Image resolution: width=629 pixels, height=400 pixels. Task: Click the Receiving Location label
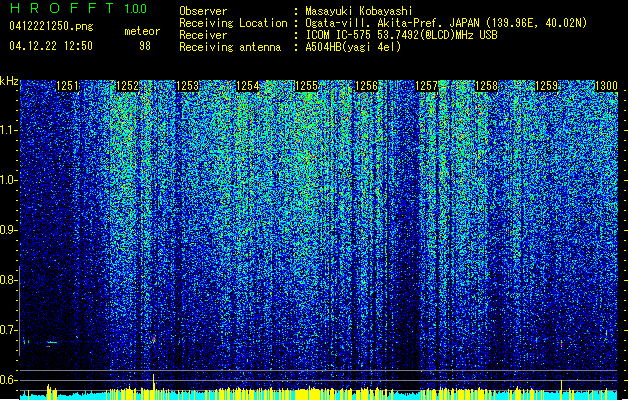233,23
